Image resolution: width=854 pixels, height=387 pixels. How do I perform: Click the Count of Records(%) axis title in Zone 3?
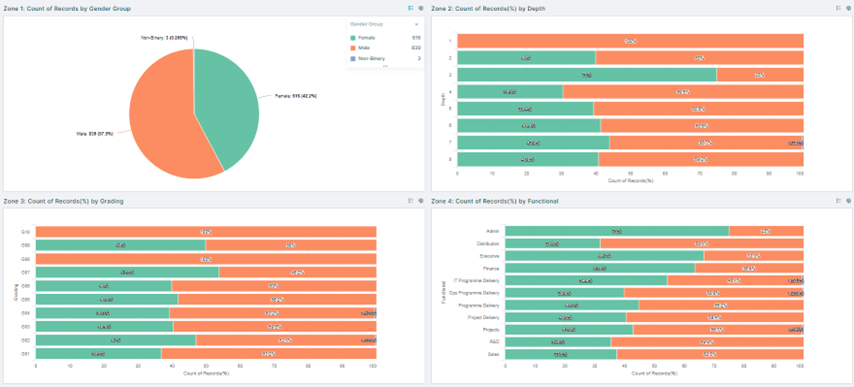pyautogui.click(x=206, y=374)
